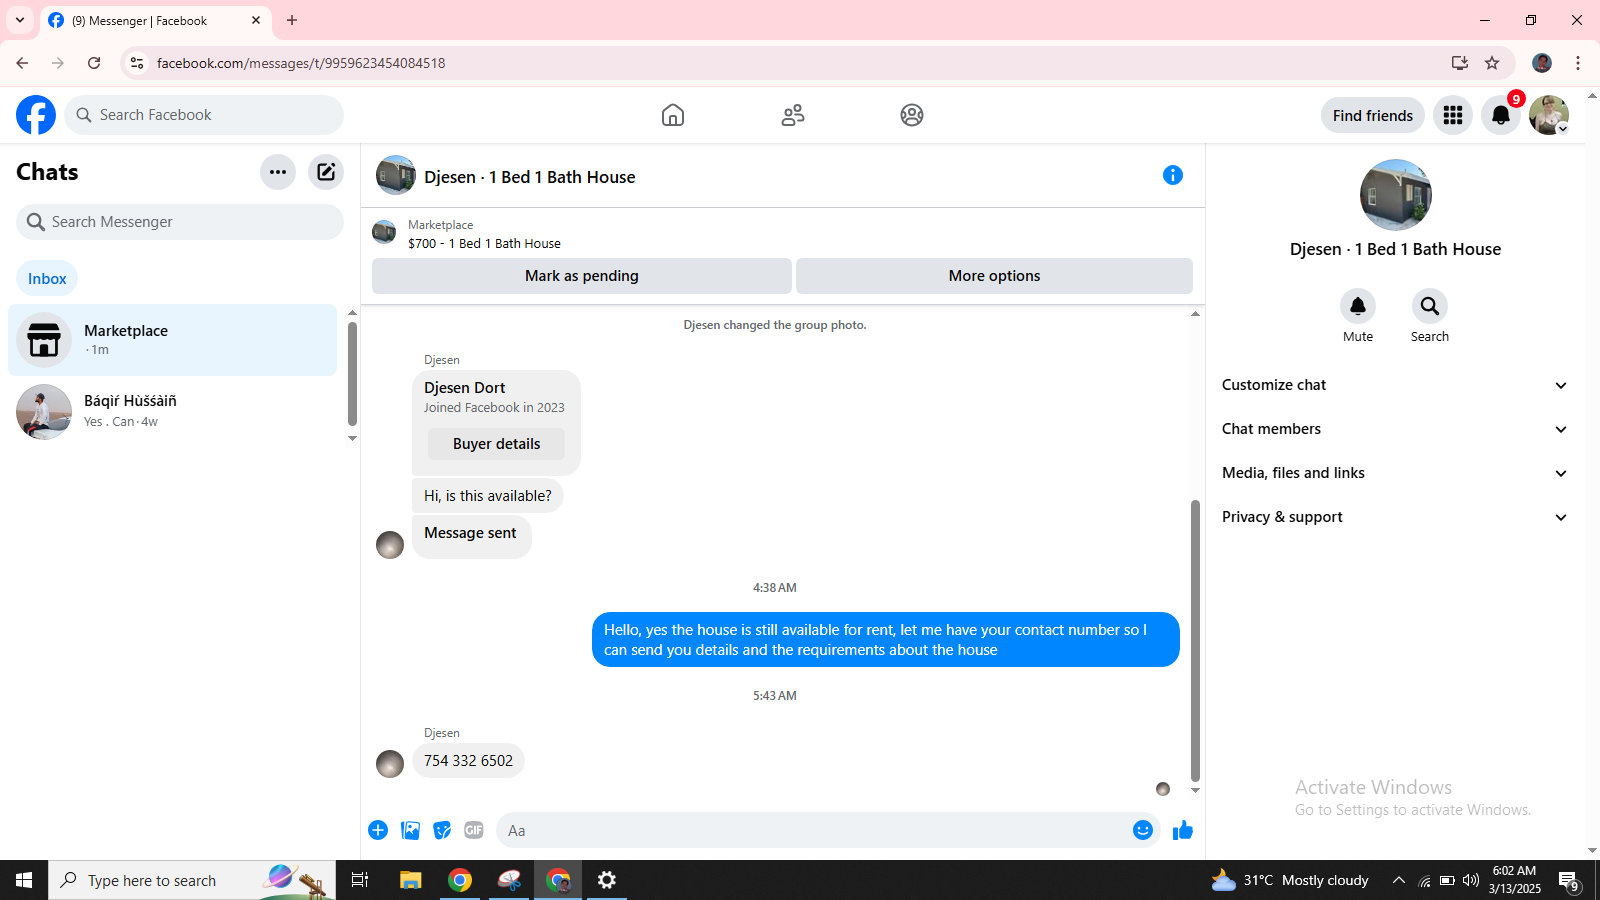Click the chat list scrollbar thumb
The image size is (1600, 900).
coord(352,374)
